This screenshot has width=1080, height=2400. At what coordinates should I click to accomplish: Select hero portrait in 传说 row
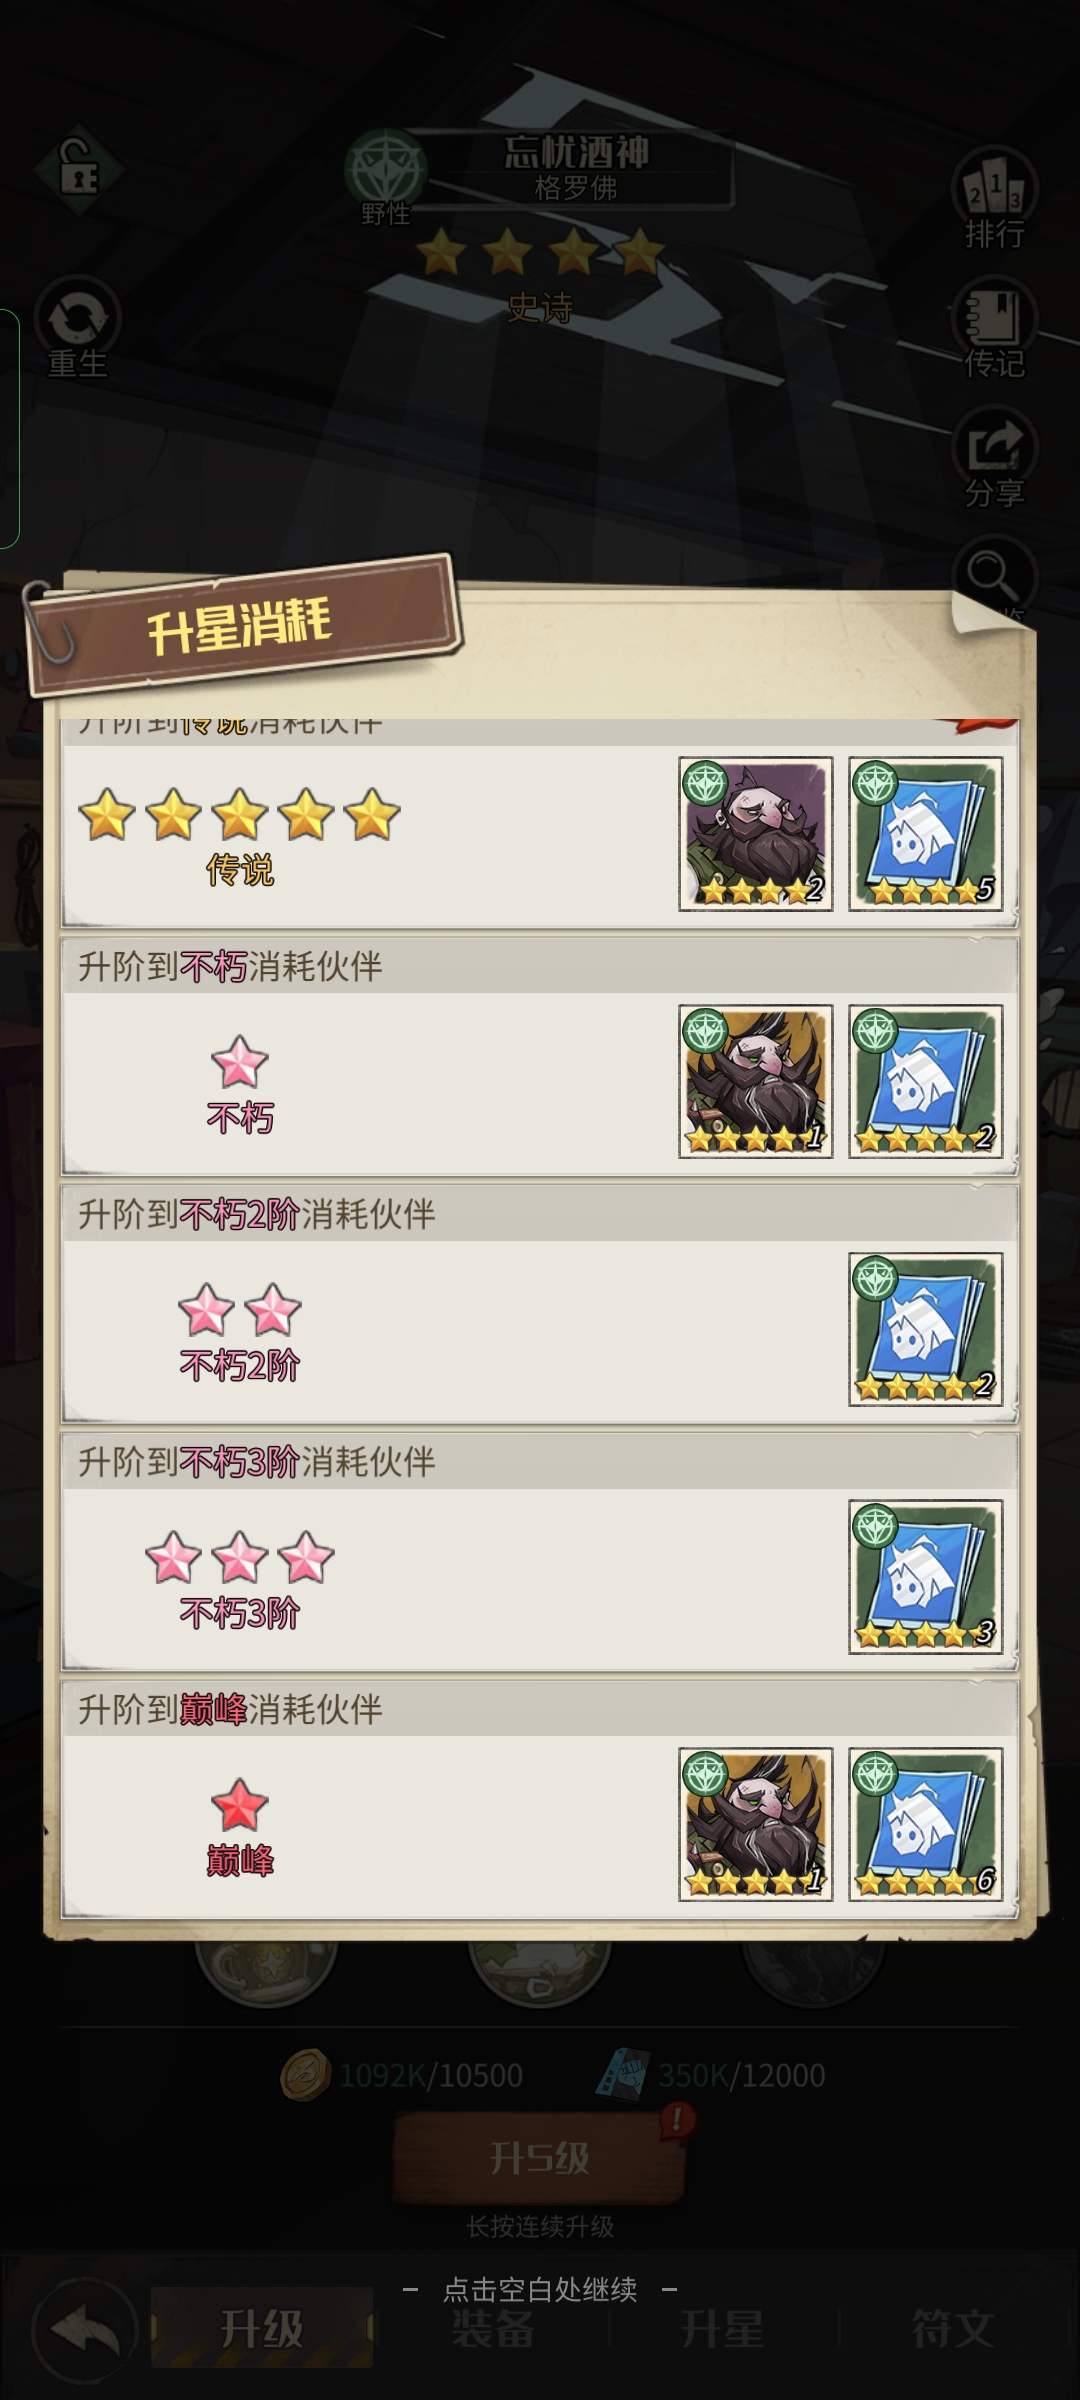click(756, 834)
